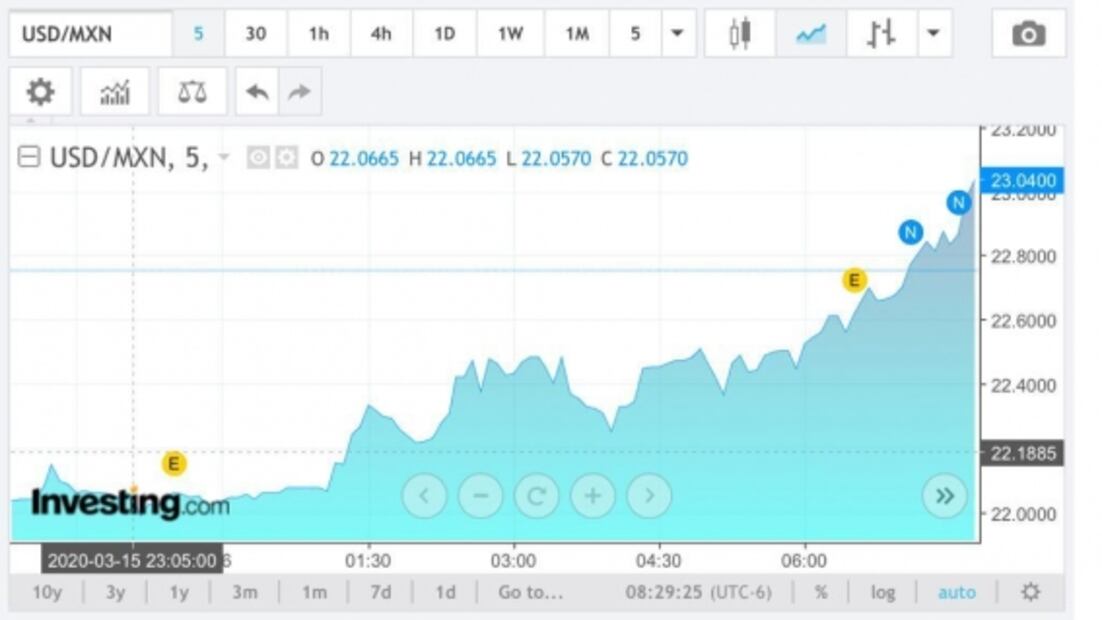1102x620 pixels.
Task: Open the USD/MXN legend dropdown
Action: 224,157
